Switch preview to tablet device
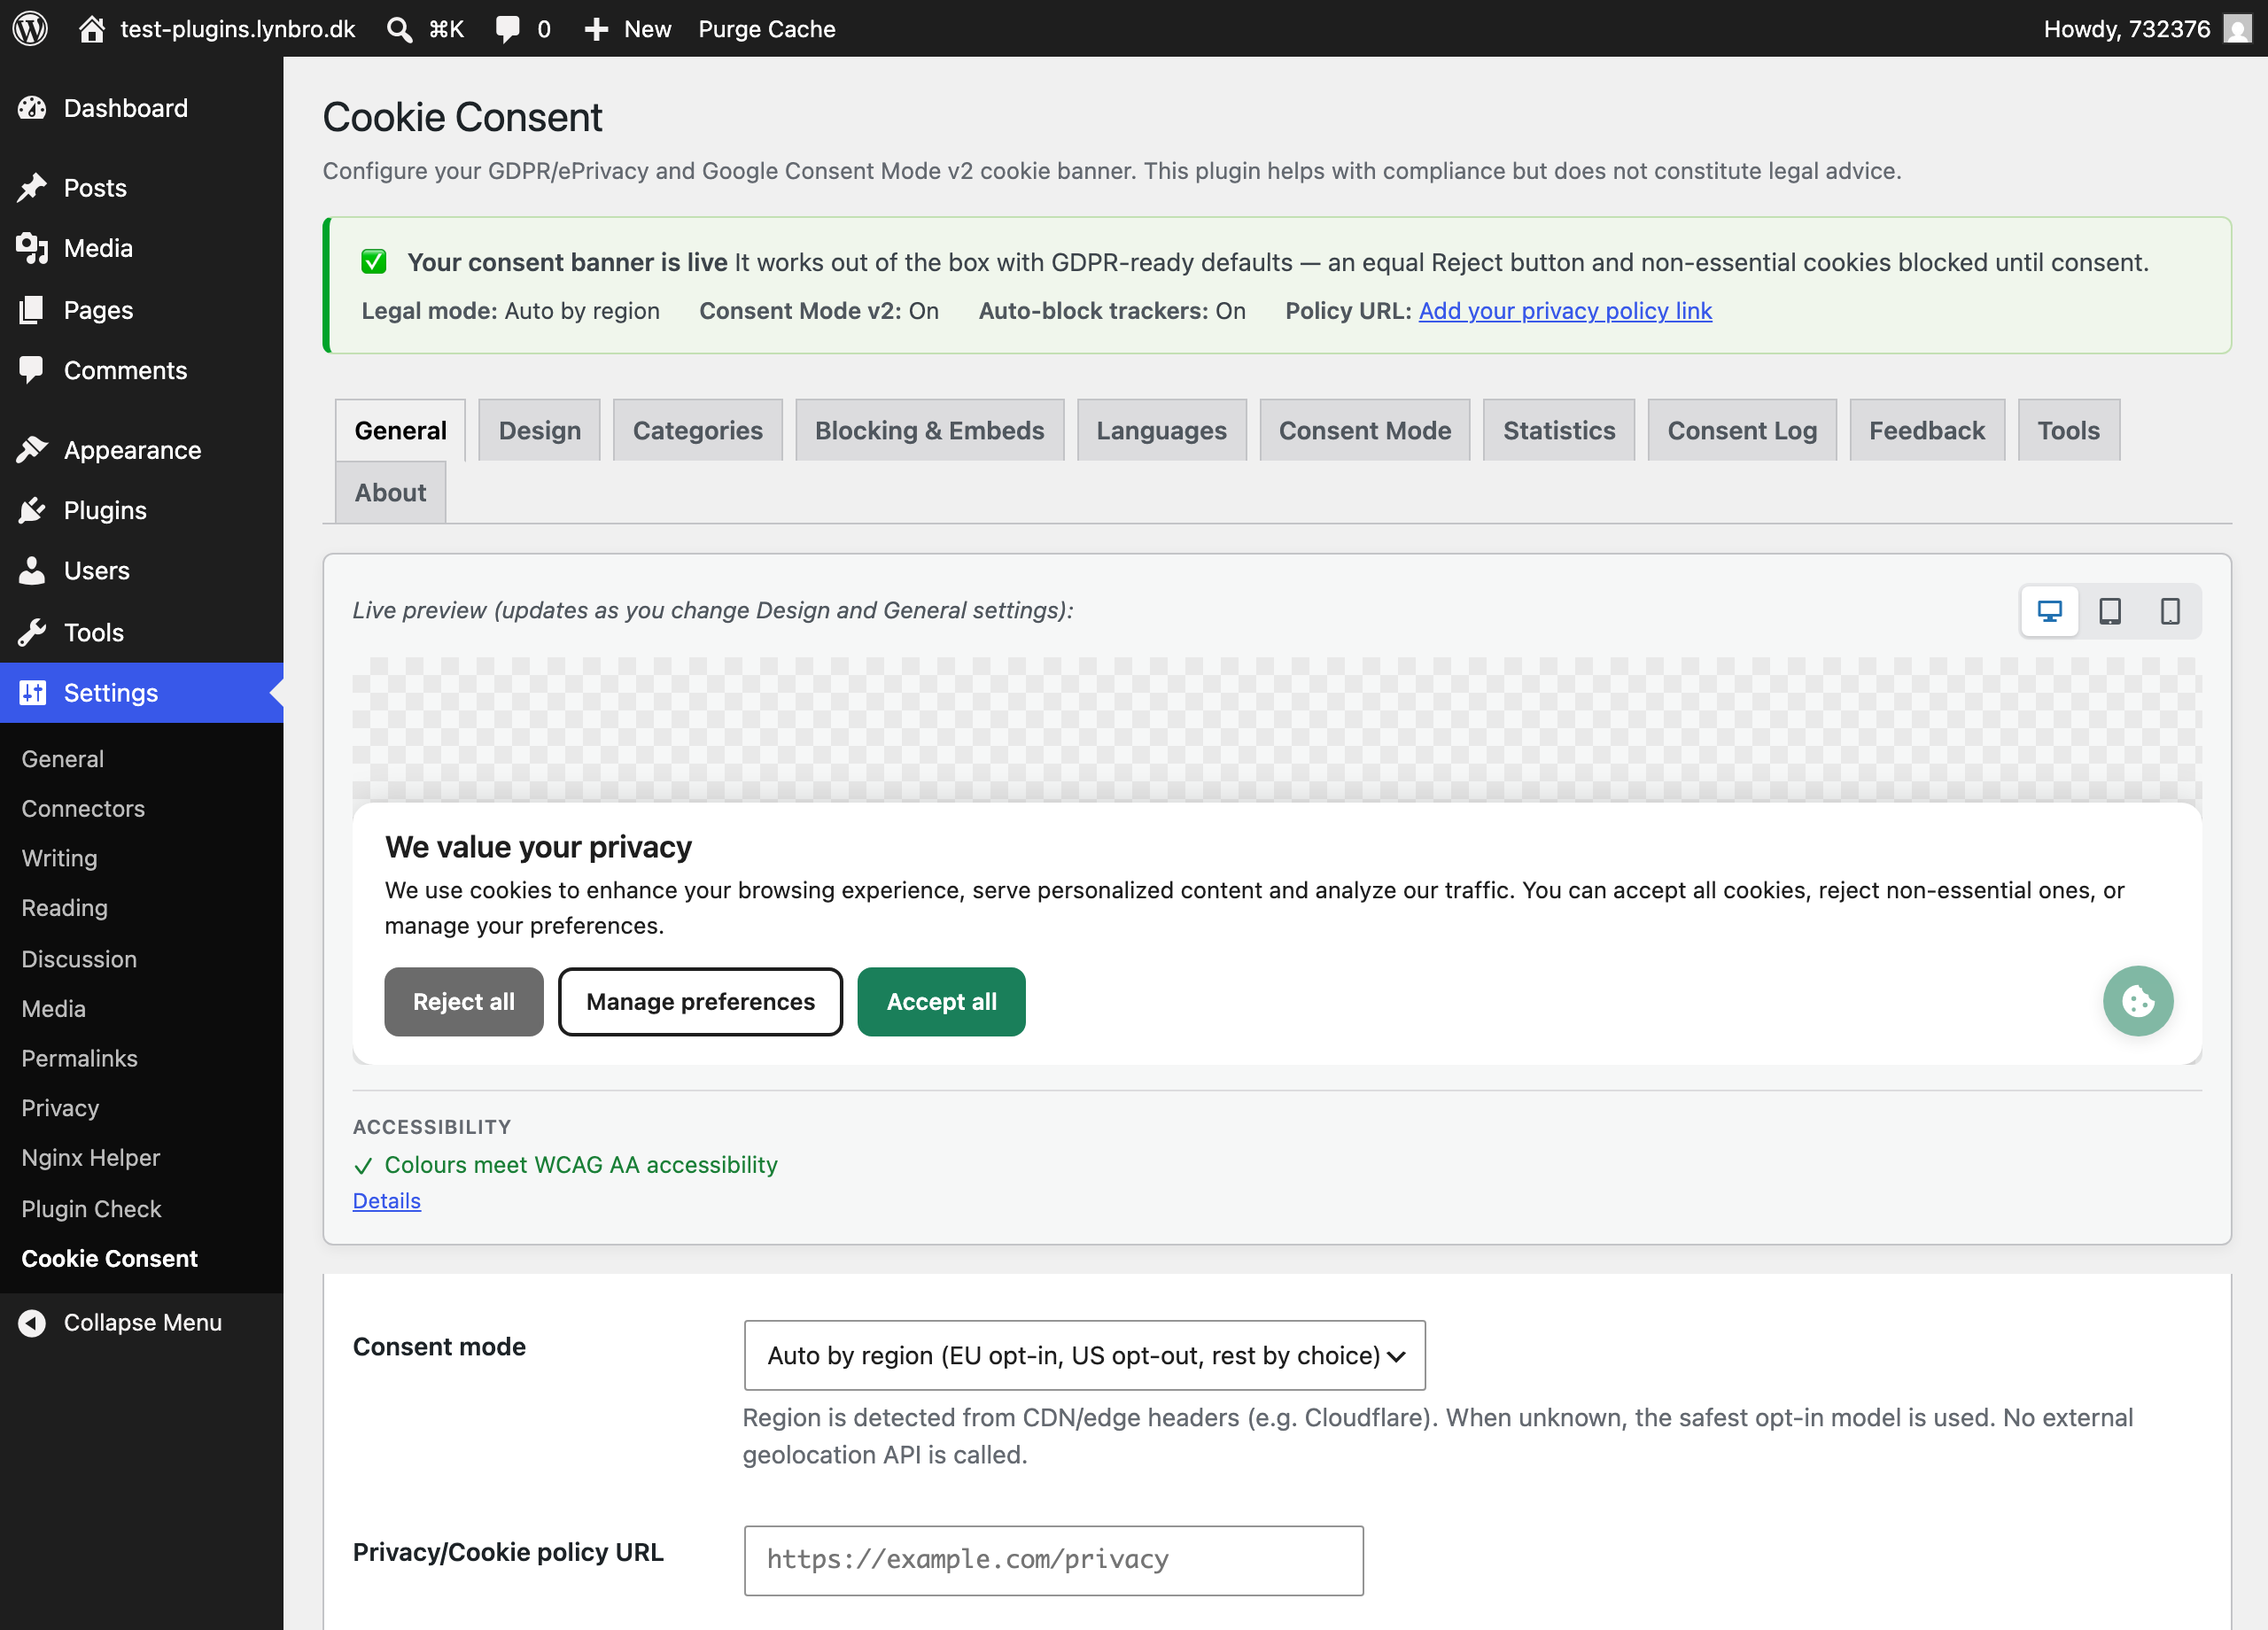 click(x=2110, y=611)
